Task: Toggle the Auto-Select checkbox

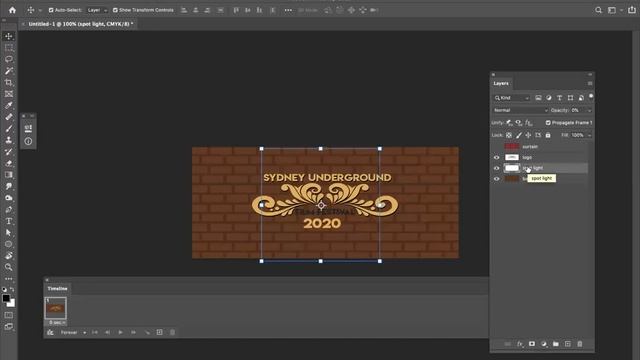Action: click(51, 10)
